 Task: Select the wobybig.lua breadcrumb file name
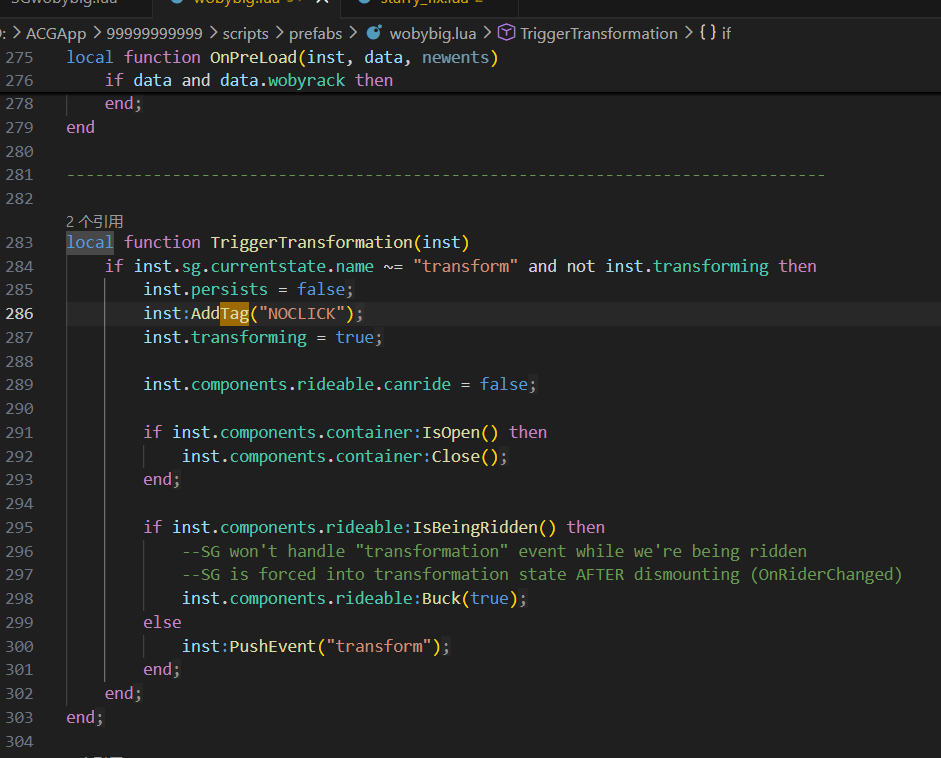433,33
